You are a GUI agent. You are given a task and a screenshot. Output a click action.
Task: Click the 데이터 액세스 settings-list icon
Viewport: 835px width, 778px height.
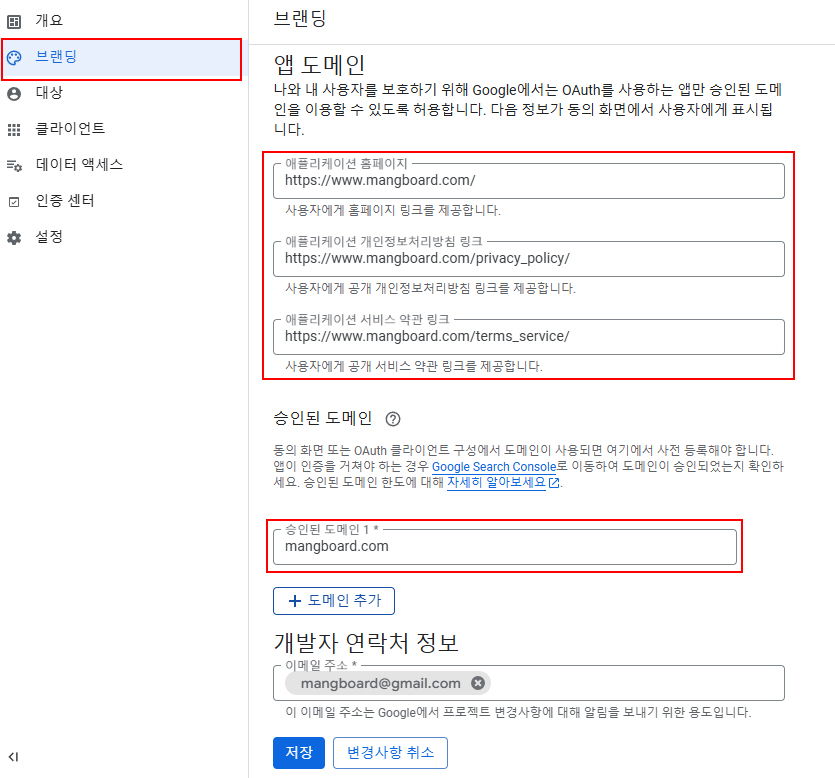point(14,166)
